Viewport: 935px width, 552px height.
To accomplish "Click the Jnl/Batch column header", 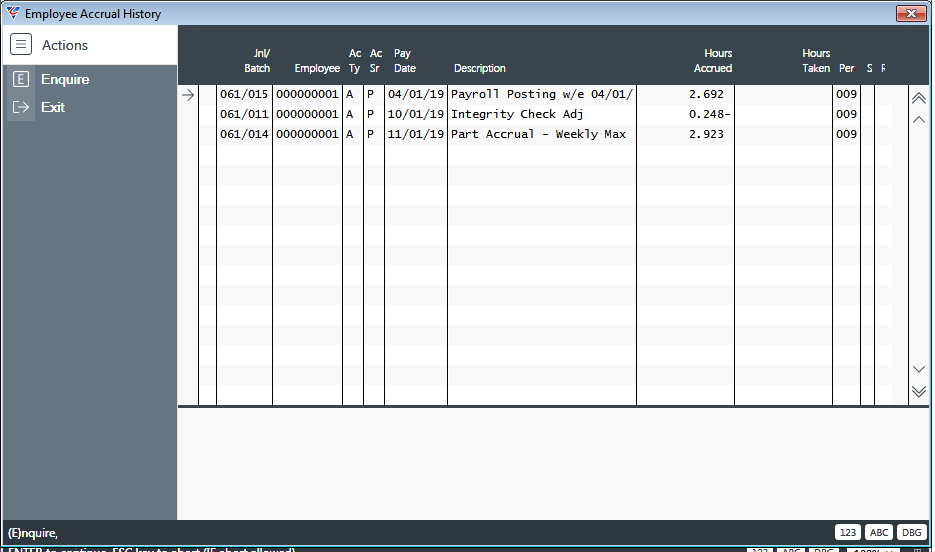I will [257, 61].
